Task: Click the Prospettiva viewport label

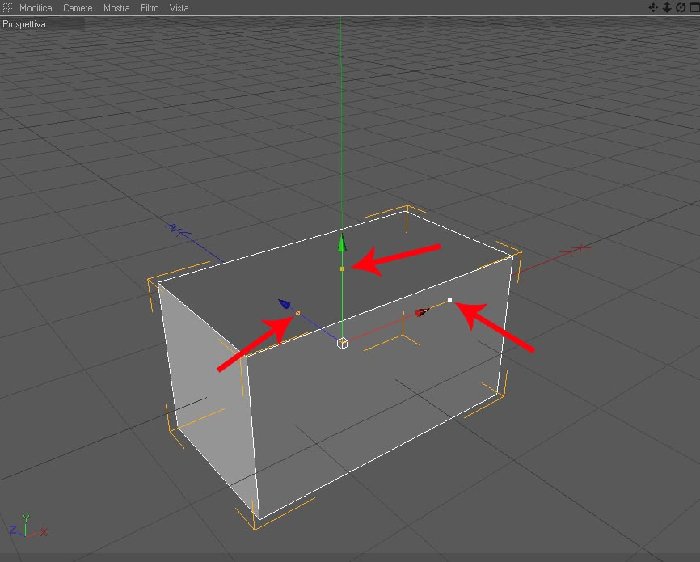Action: pos(24,24)
